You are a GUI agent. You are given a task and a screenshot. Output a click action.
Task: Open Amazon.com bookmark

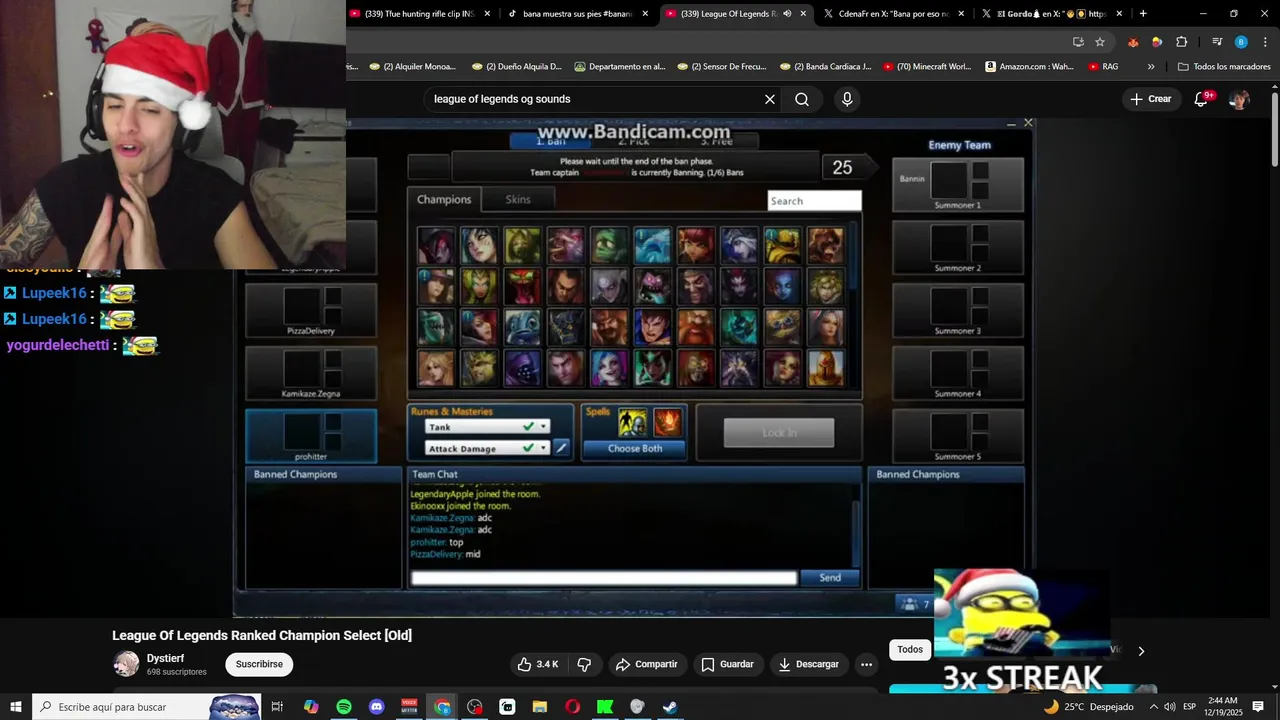[1030, 67]
